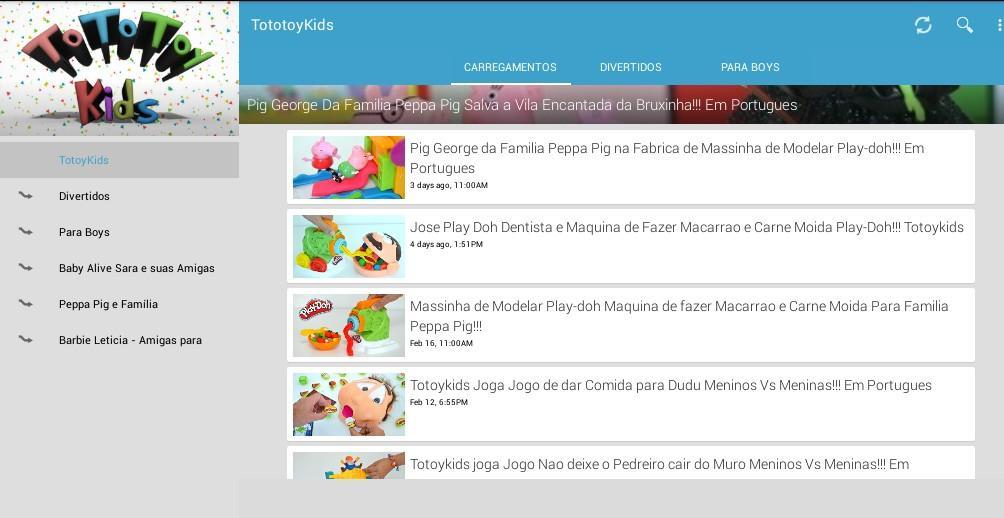Click the arrow icon beside Divertidos
Screen dimensions: 1004x518
coord(26,195)
